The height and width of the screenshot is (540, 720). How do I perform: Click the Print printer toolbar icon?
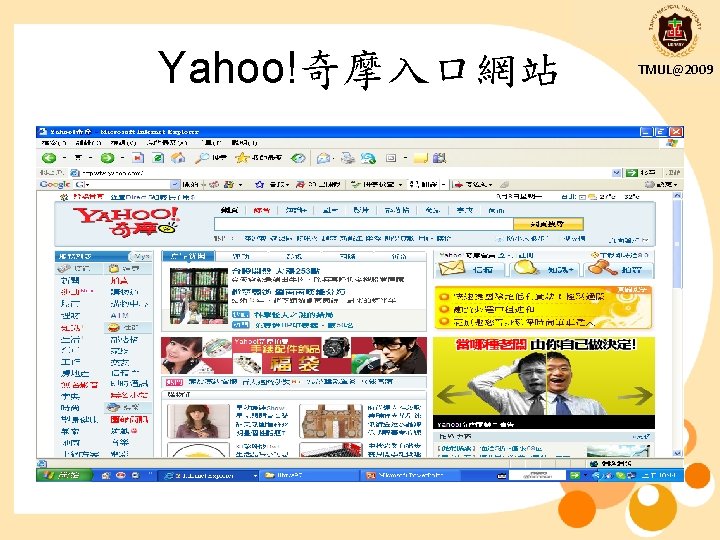pos(348,158)
